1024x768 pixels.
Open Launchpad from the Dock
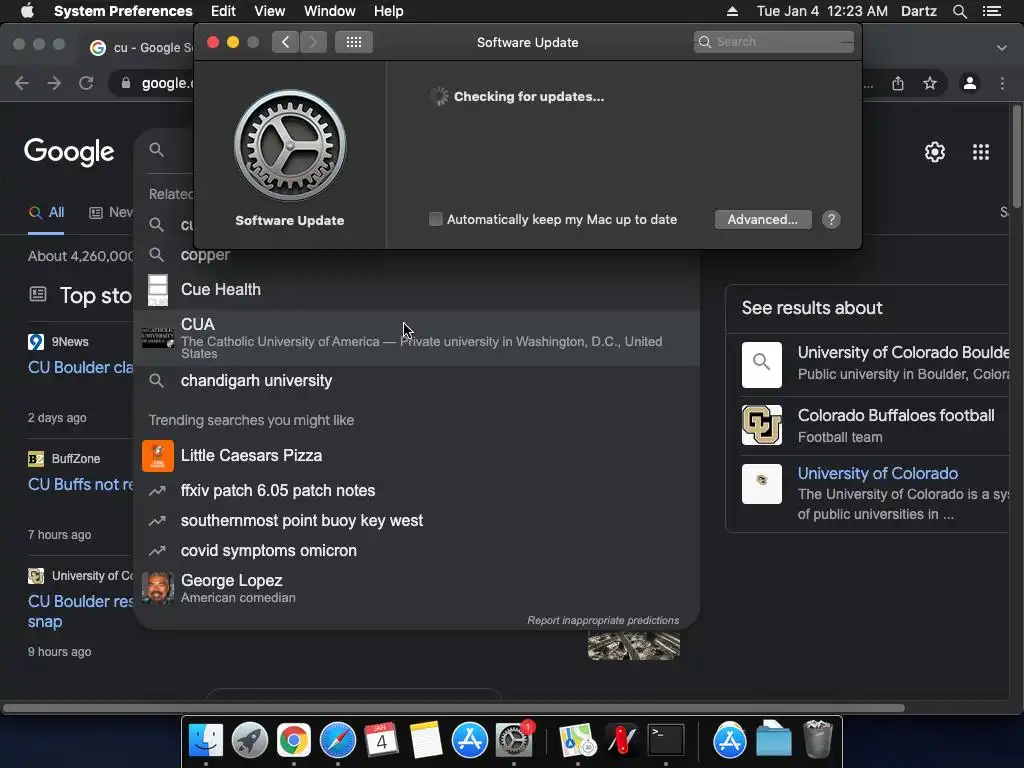249,740
